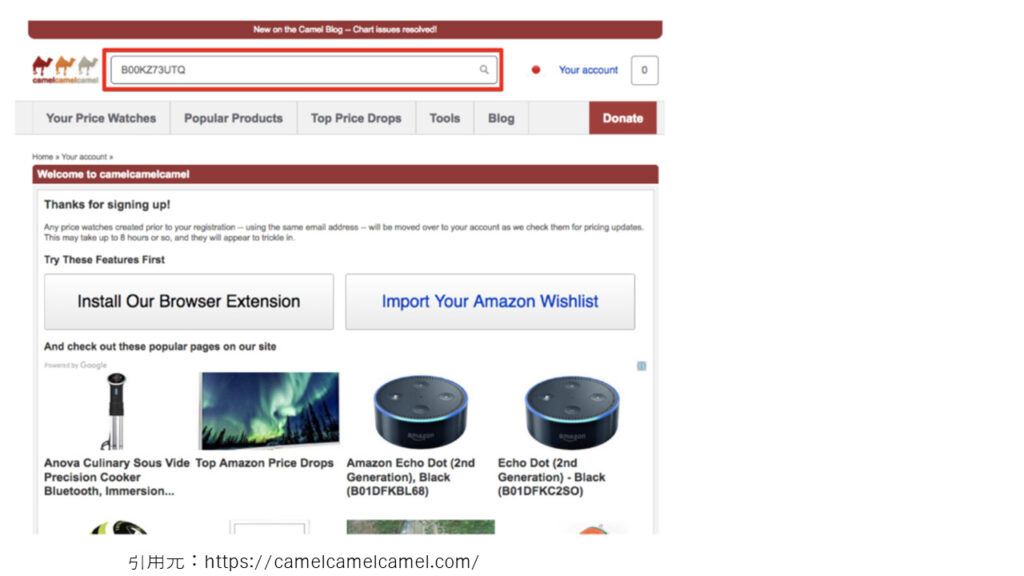Screen dimensions: 1024x576
Task: Click the Powered by Google label
Action: 75,365
